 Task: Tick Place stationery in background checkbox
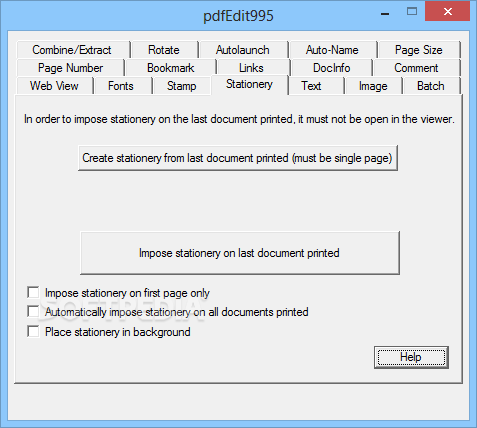(33, 332)
